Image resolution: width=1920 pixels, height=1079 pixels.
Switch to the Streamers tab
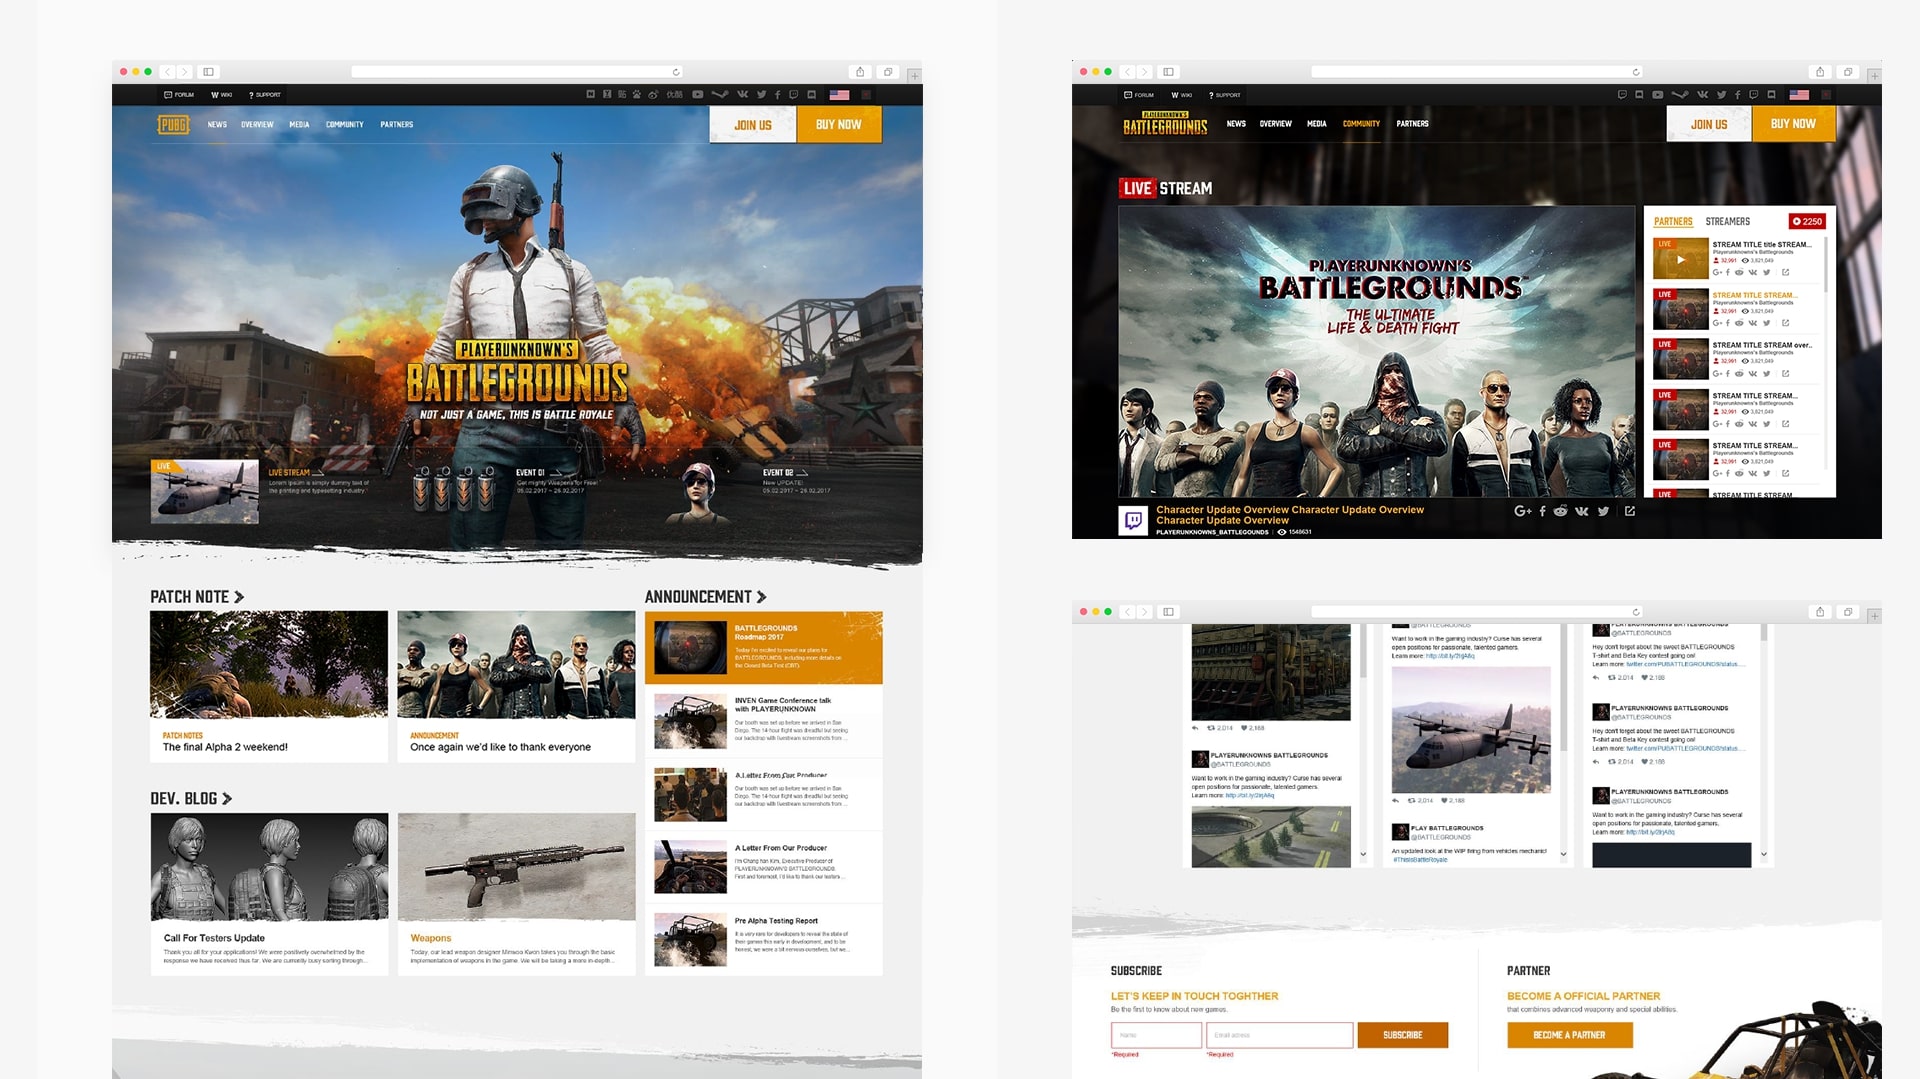pos(1727,221)
